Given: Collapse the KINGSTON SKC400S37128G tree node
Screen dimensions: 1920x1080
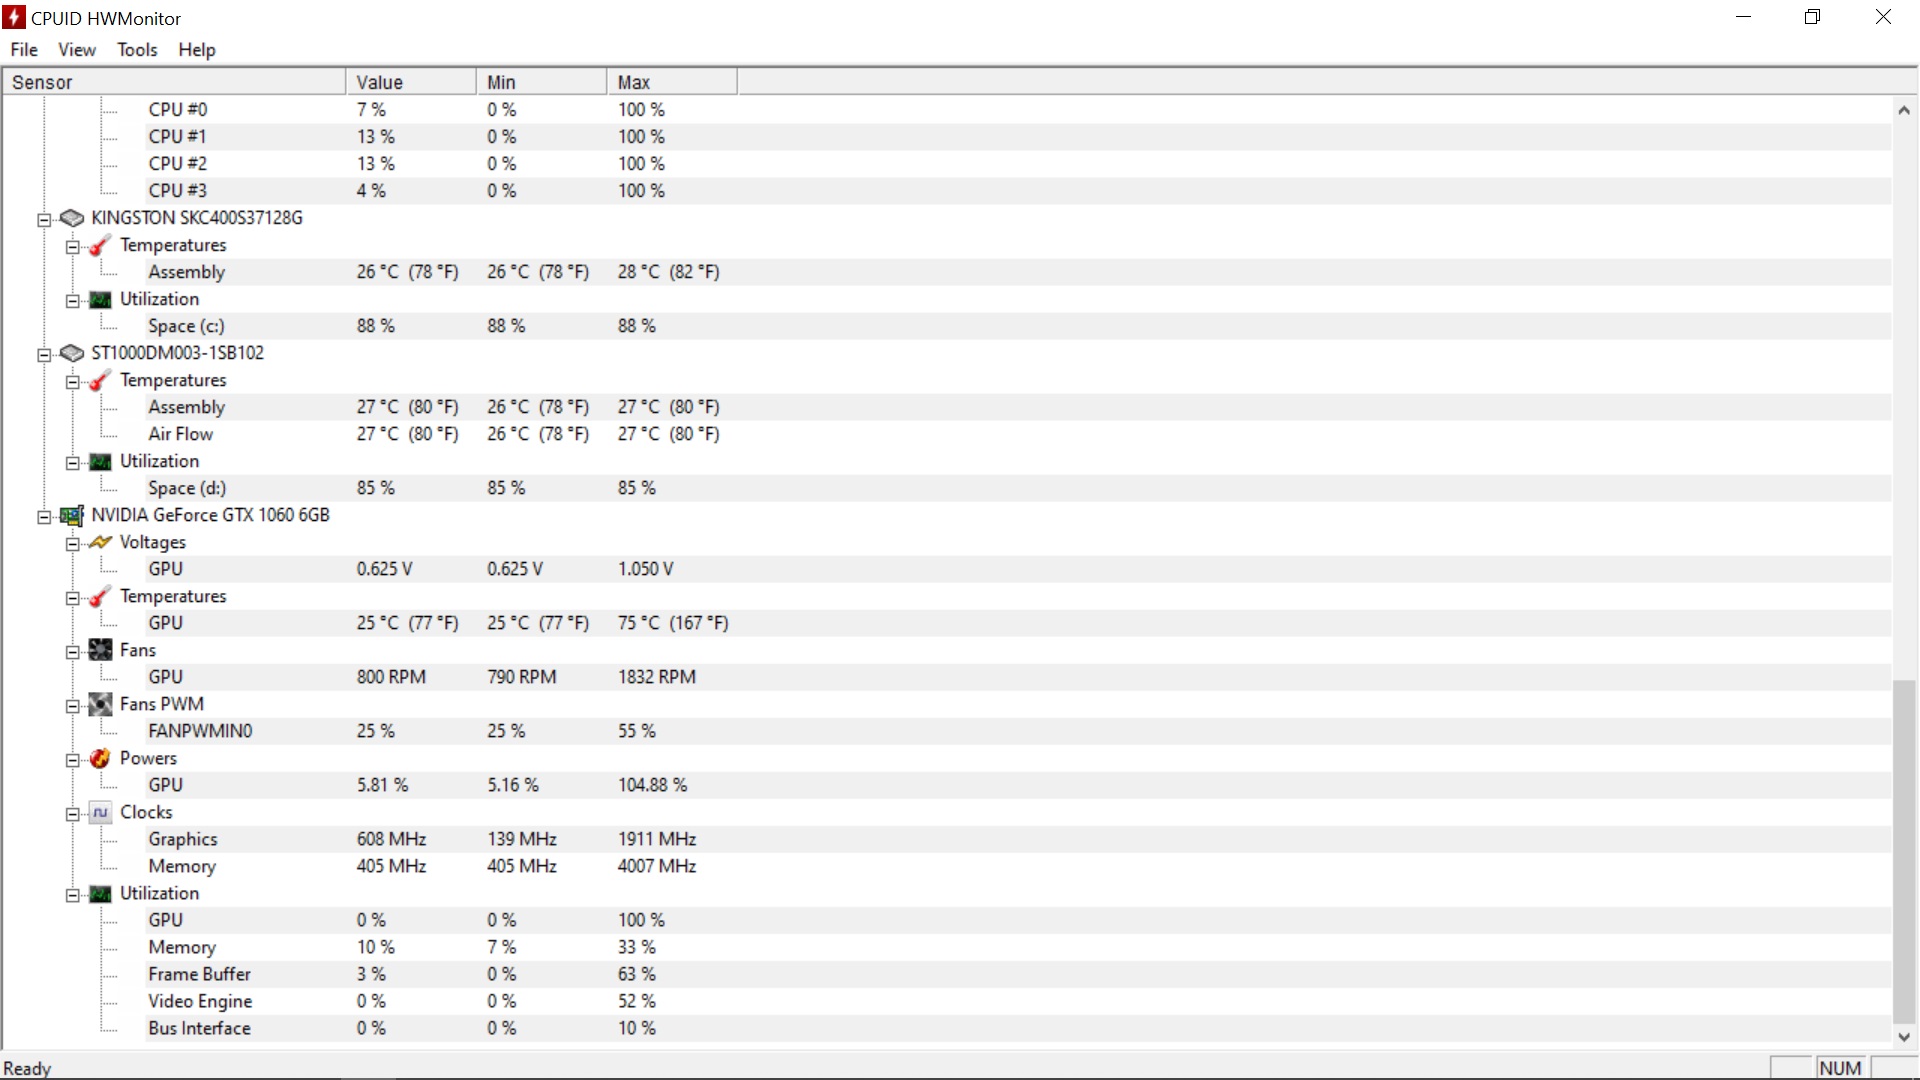Looking at the screenshot, I should click(44, 219).
